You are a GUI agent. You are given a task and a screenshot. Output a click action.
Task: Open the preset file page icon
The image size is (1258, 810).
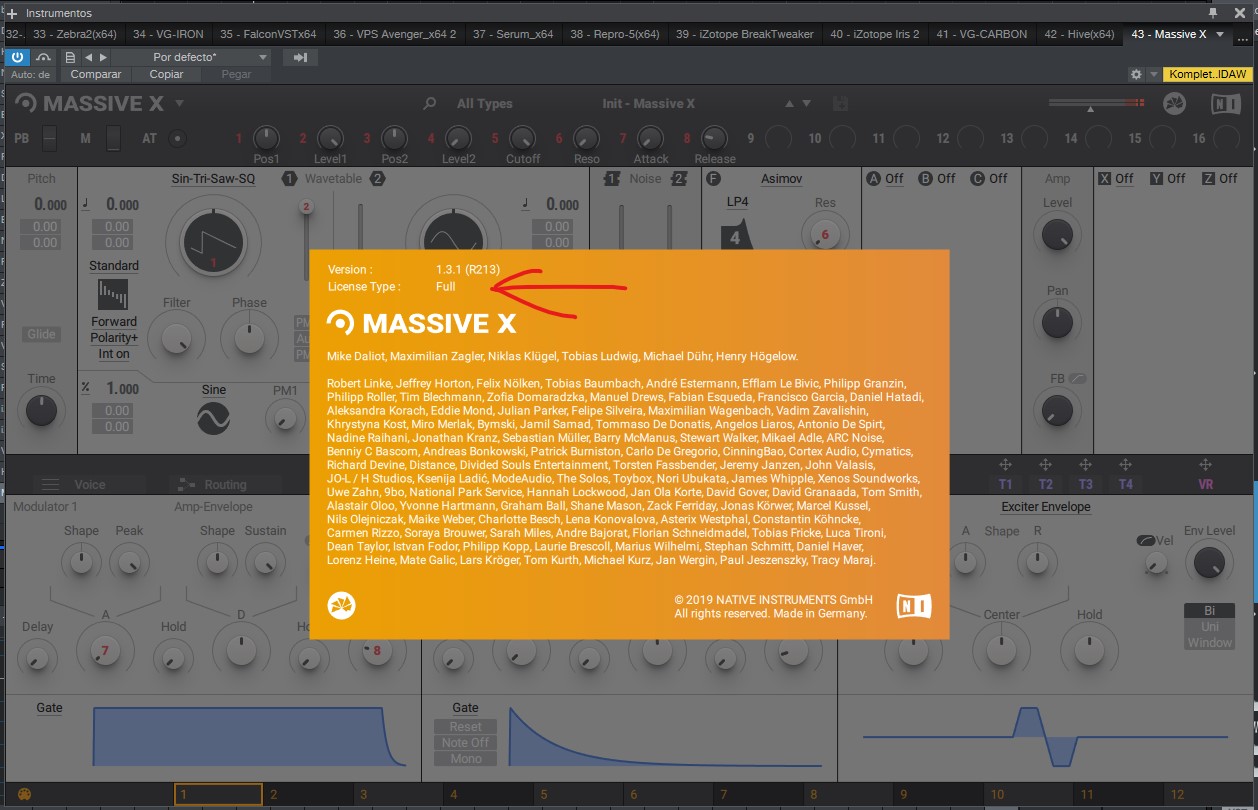click(70, 57)
